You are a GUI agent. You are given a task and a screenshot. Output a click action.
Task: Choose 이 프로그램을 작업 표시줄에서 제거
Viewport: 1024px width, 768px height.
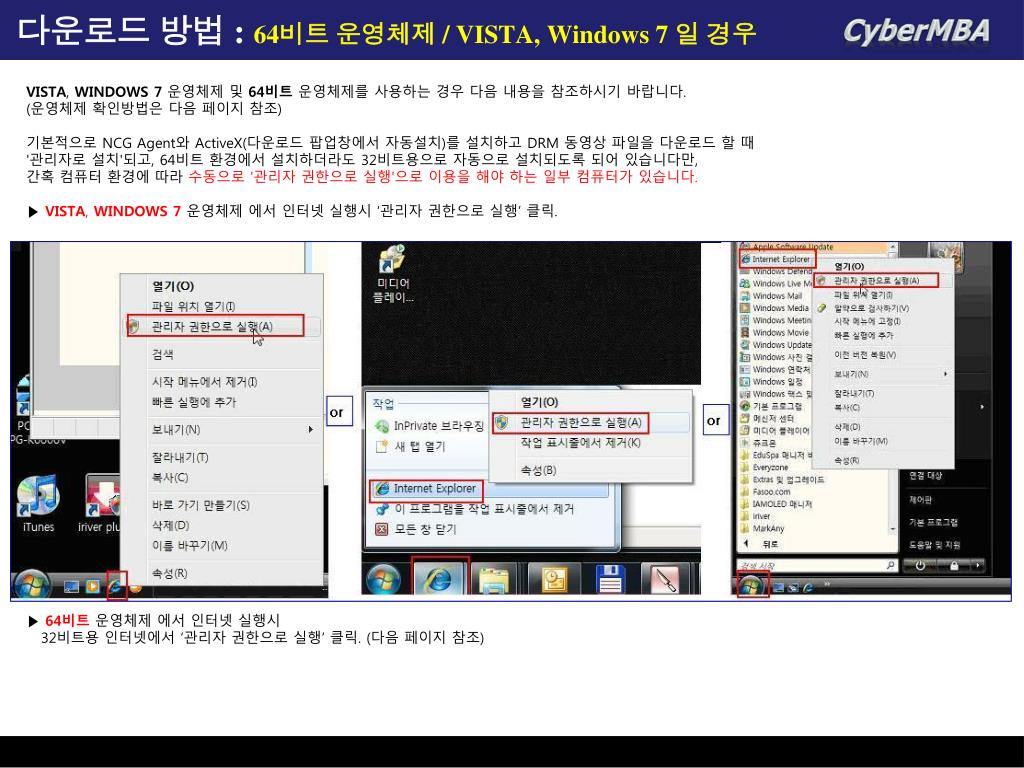click(475, 509)
